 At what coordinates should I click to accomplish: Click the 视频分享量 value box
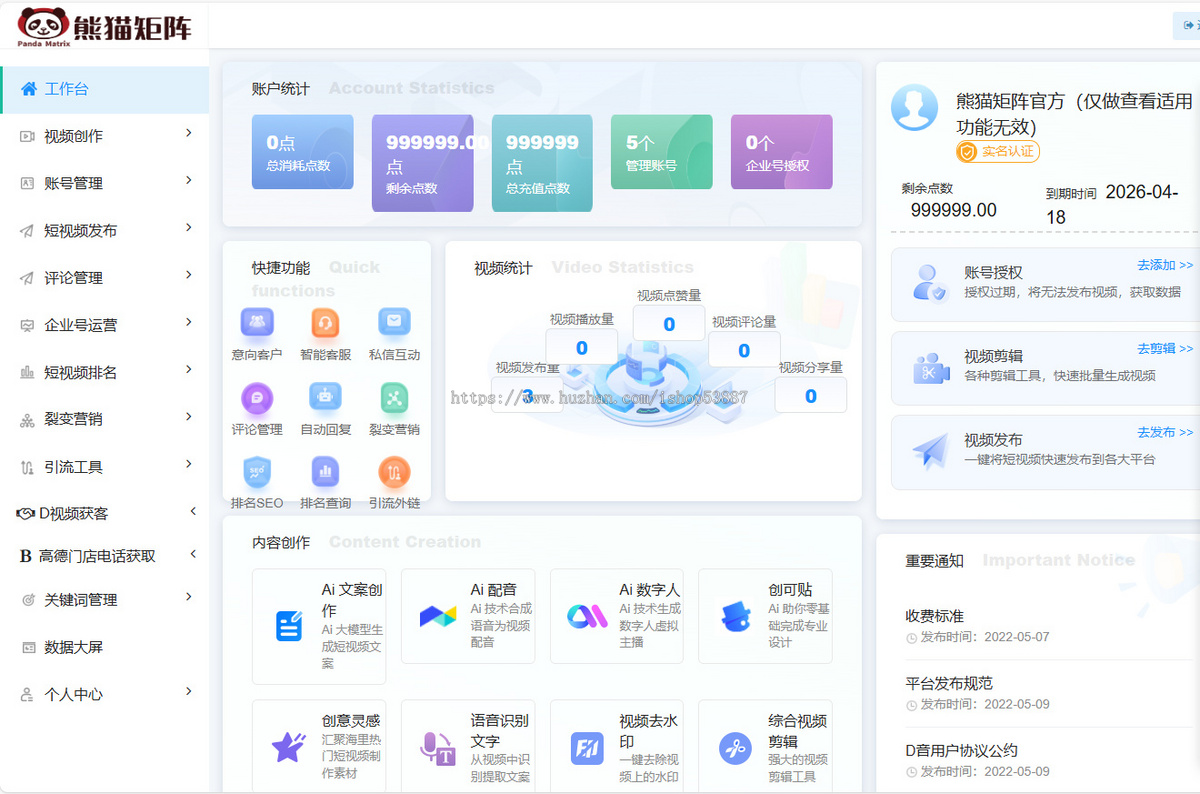point(811,395)
